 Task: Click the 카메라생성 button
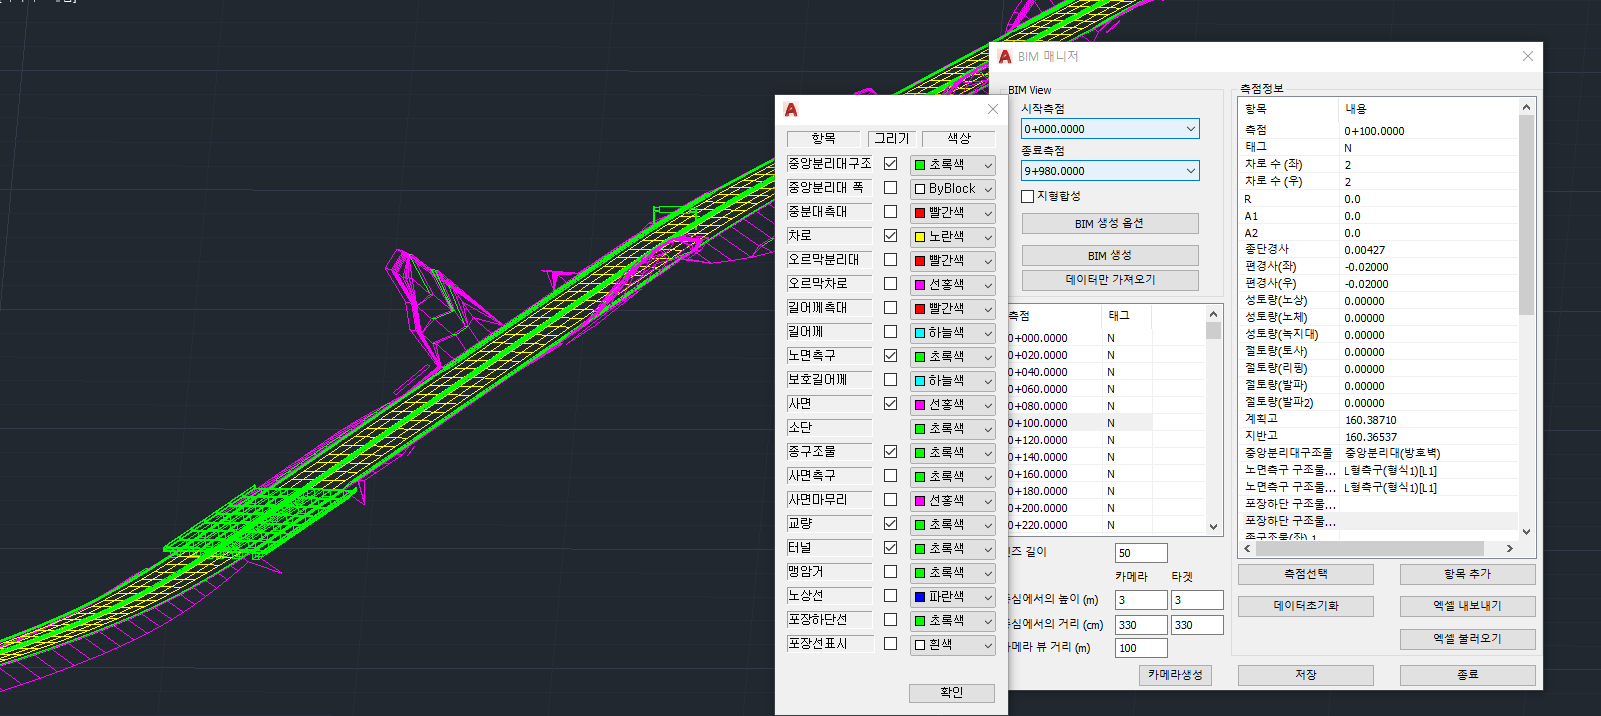click(1175, 675)
